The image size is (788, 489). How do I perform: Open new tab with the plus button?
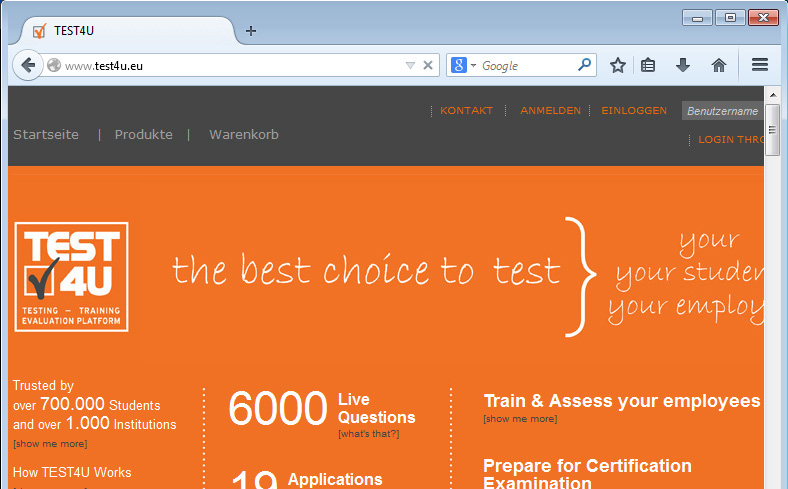coord(251,31)
